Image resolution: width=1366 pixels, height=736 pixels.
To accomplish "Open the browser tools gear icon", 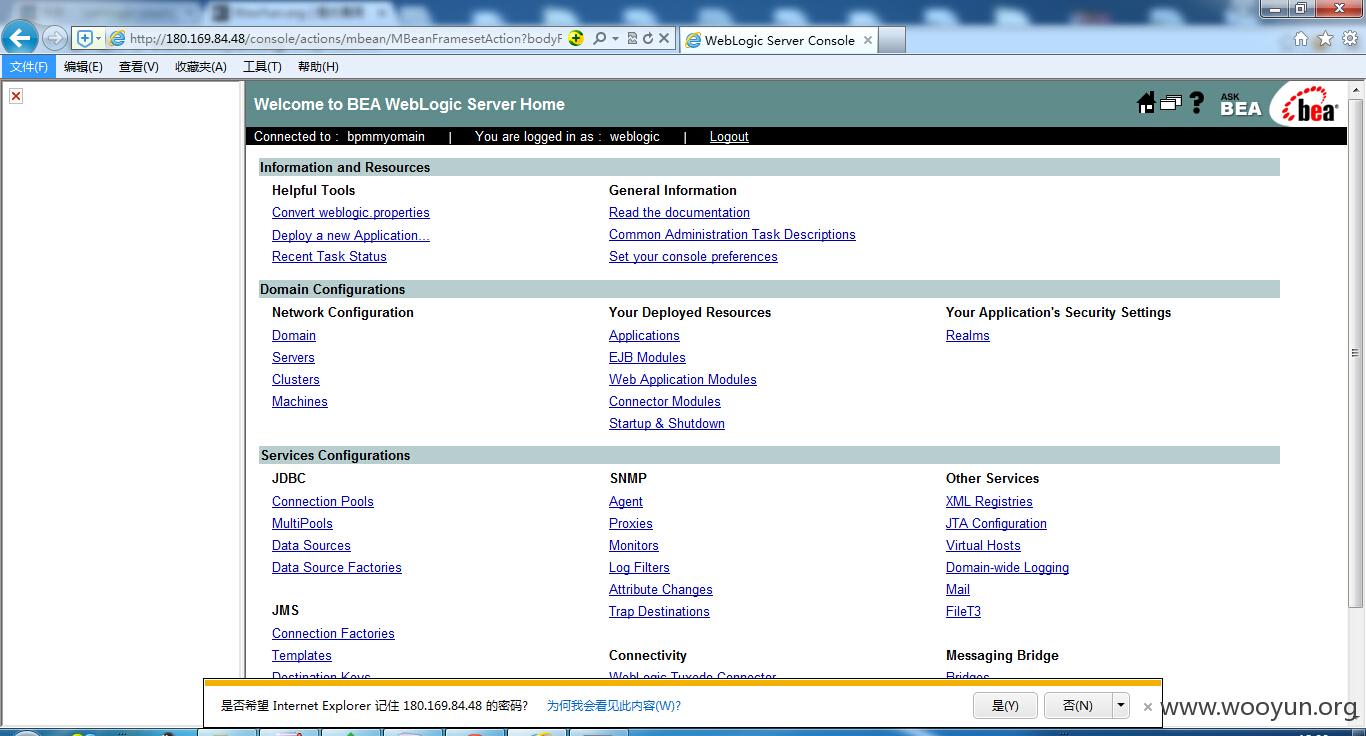I will pyautogui.click(x=1349, y=39).
